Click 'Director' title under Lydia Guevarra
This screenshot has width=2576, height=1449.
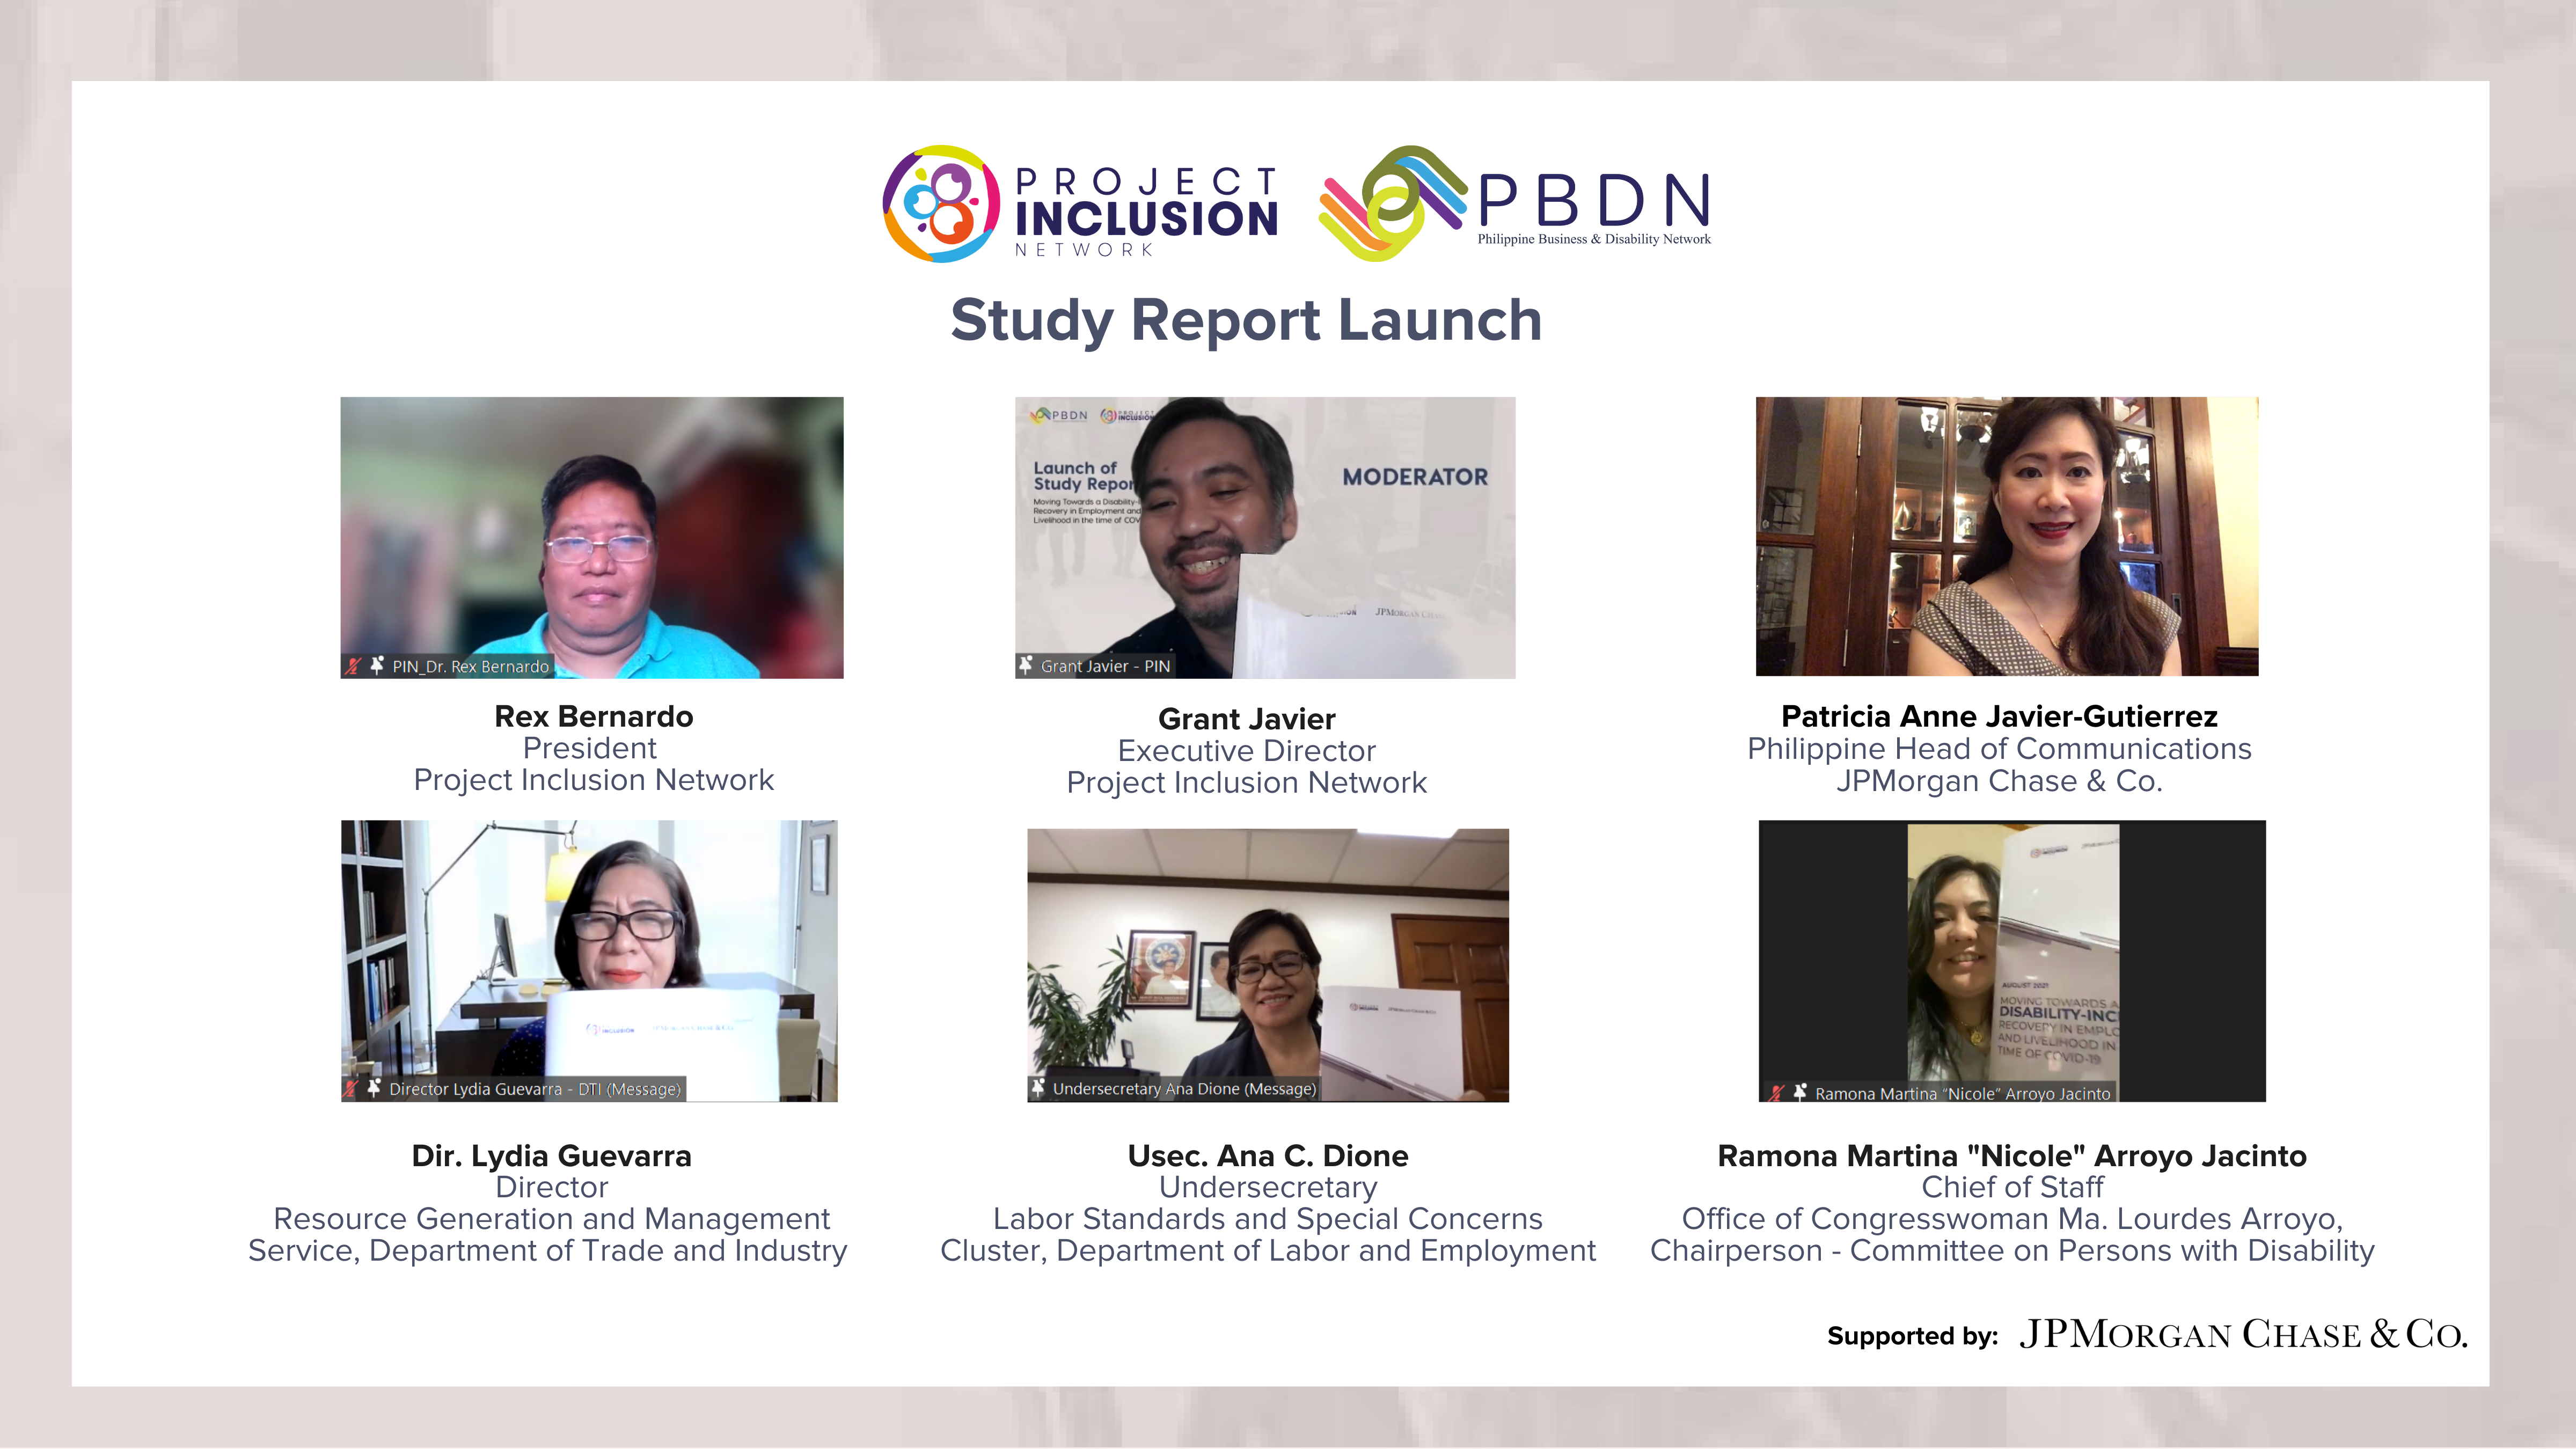point(552,1187)
